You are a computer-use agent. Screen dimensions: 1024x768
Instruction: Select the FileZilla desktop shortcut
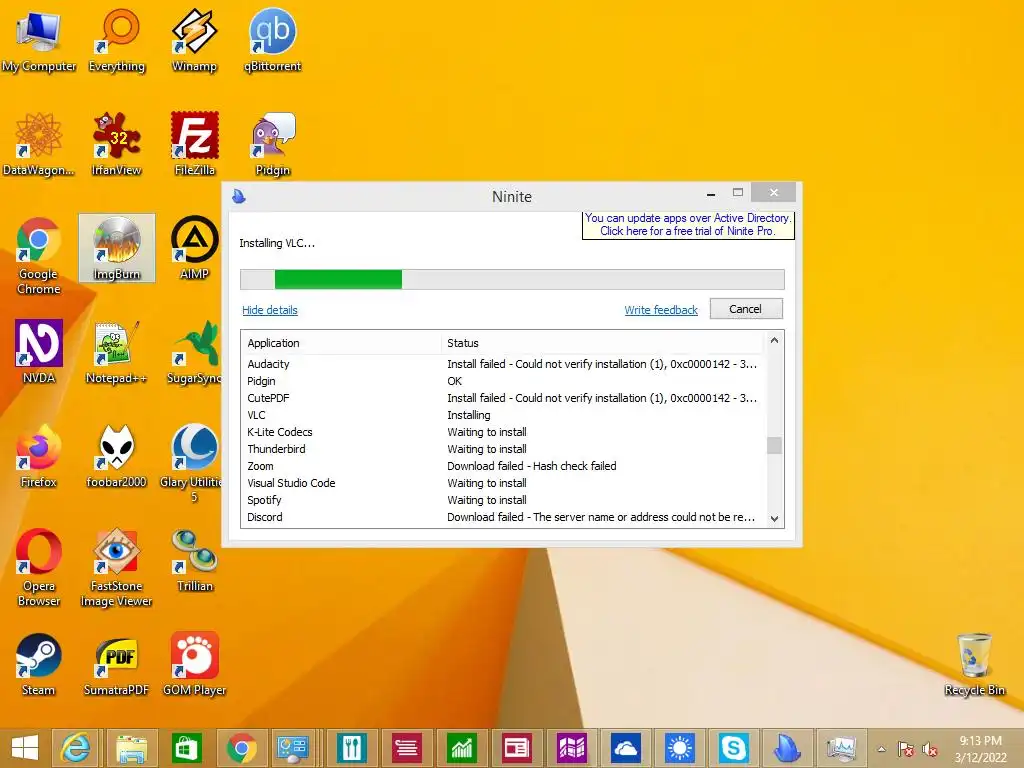pyautogui.click(x=194, y=144)
